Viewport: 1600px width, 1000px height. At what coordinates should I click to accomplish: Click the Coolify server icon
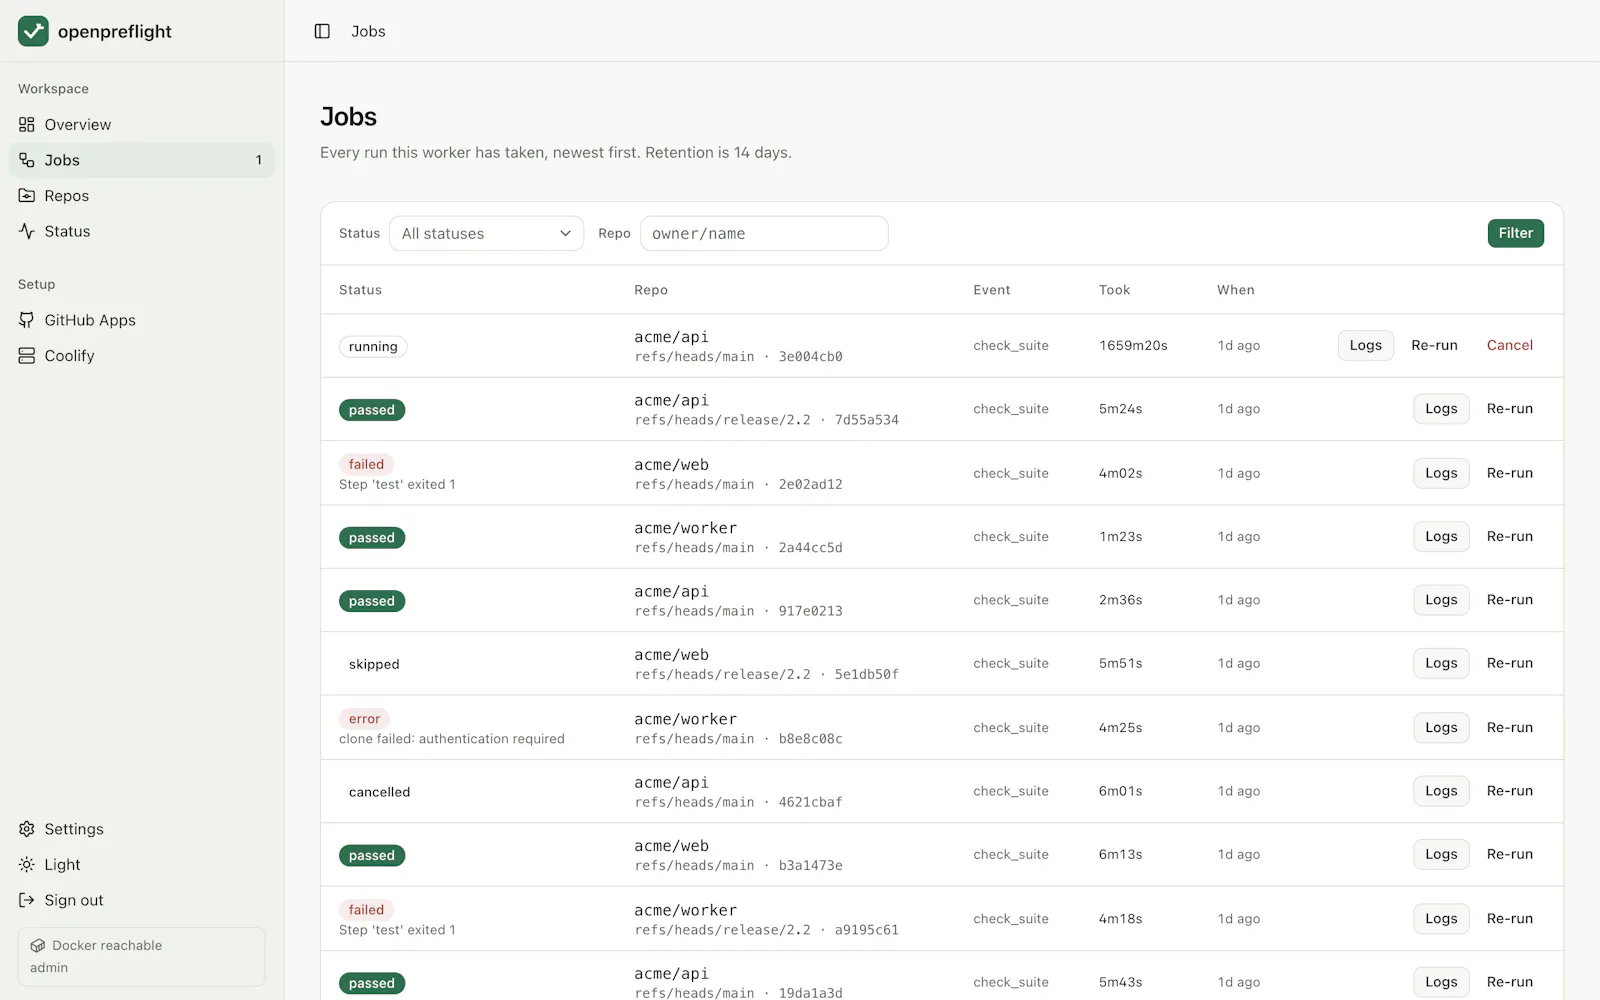coord(27,356)
